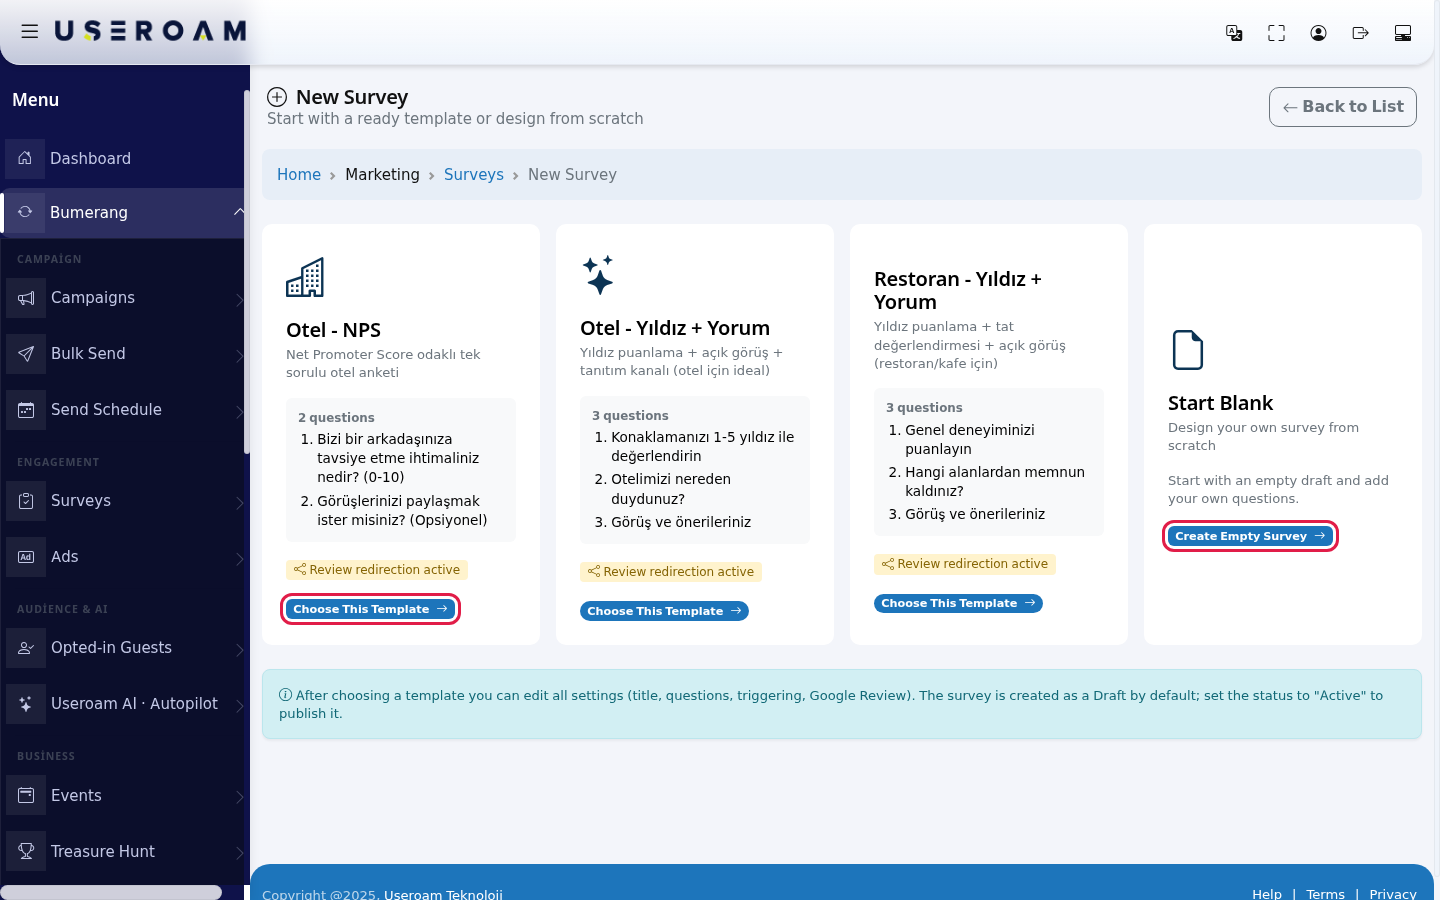Expand the Ads submenu arrow
Viewport: 1440px width, 900px height.
(x=239, y=558)
